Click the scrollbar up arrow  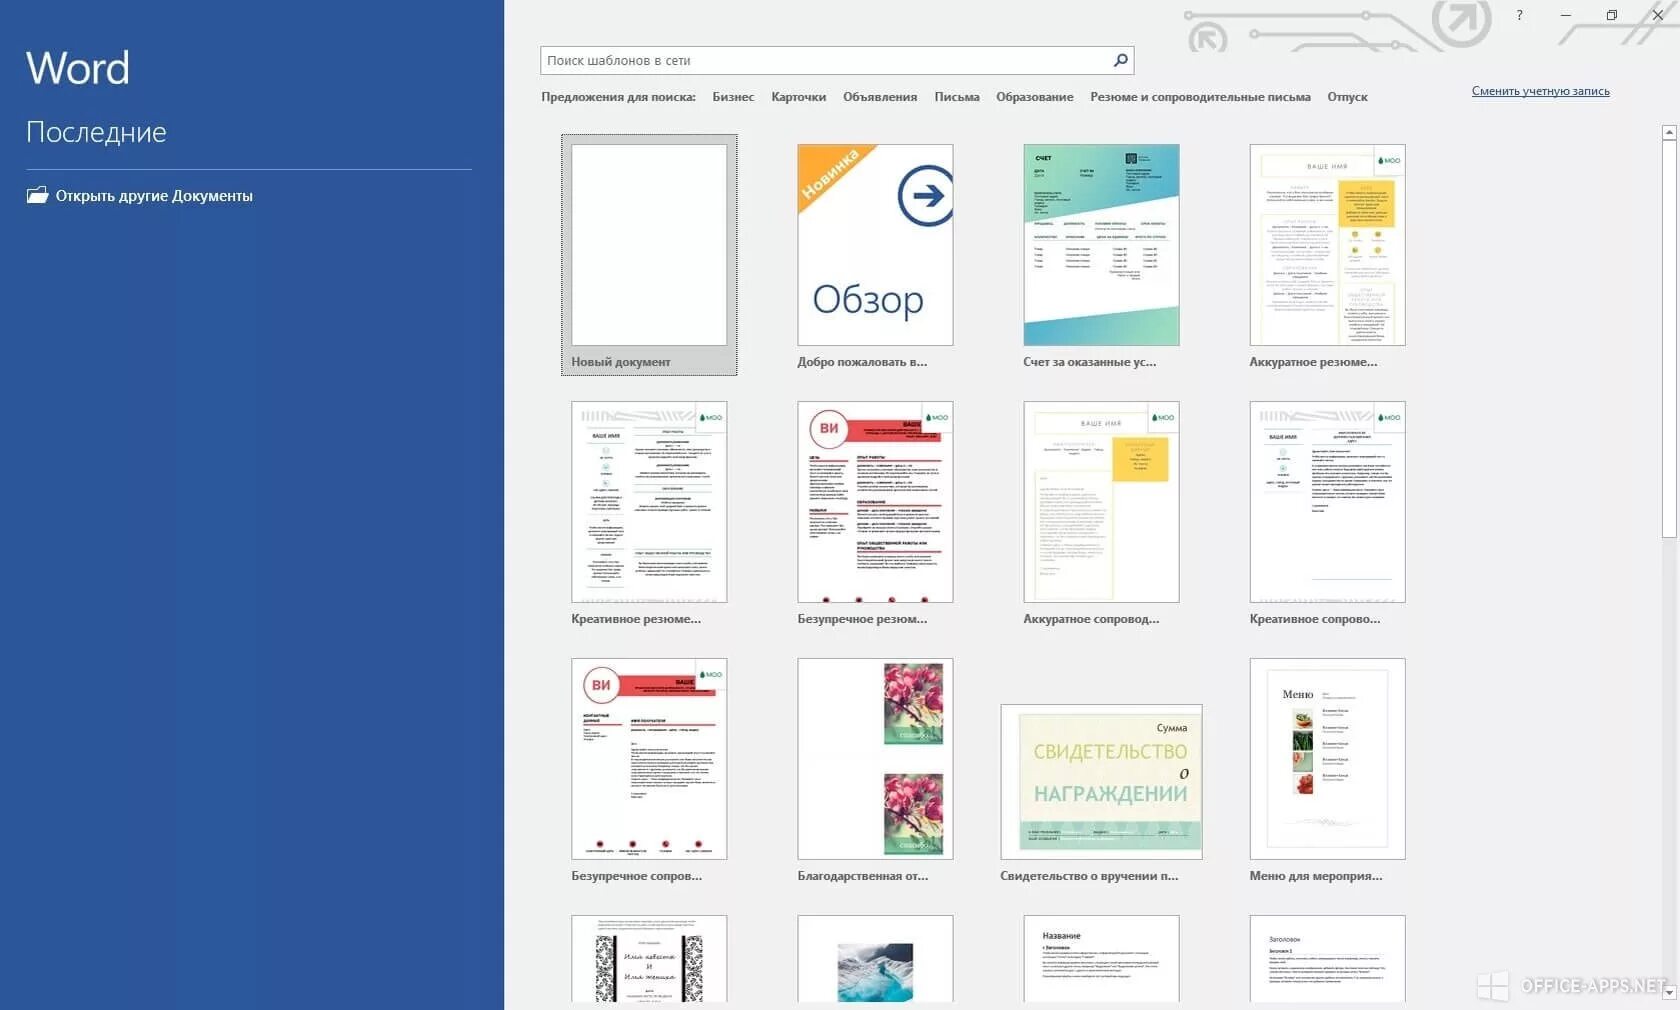[1668, 132]
